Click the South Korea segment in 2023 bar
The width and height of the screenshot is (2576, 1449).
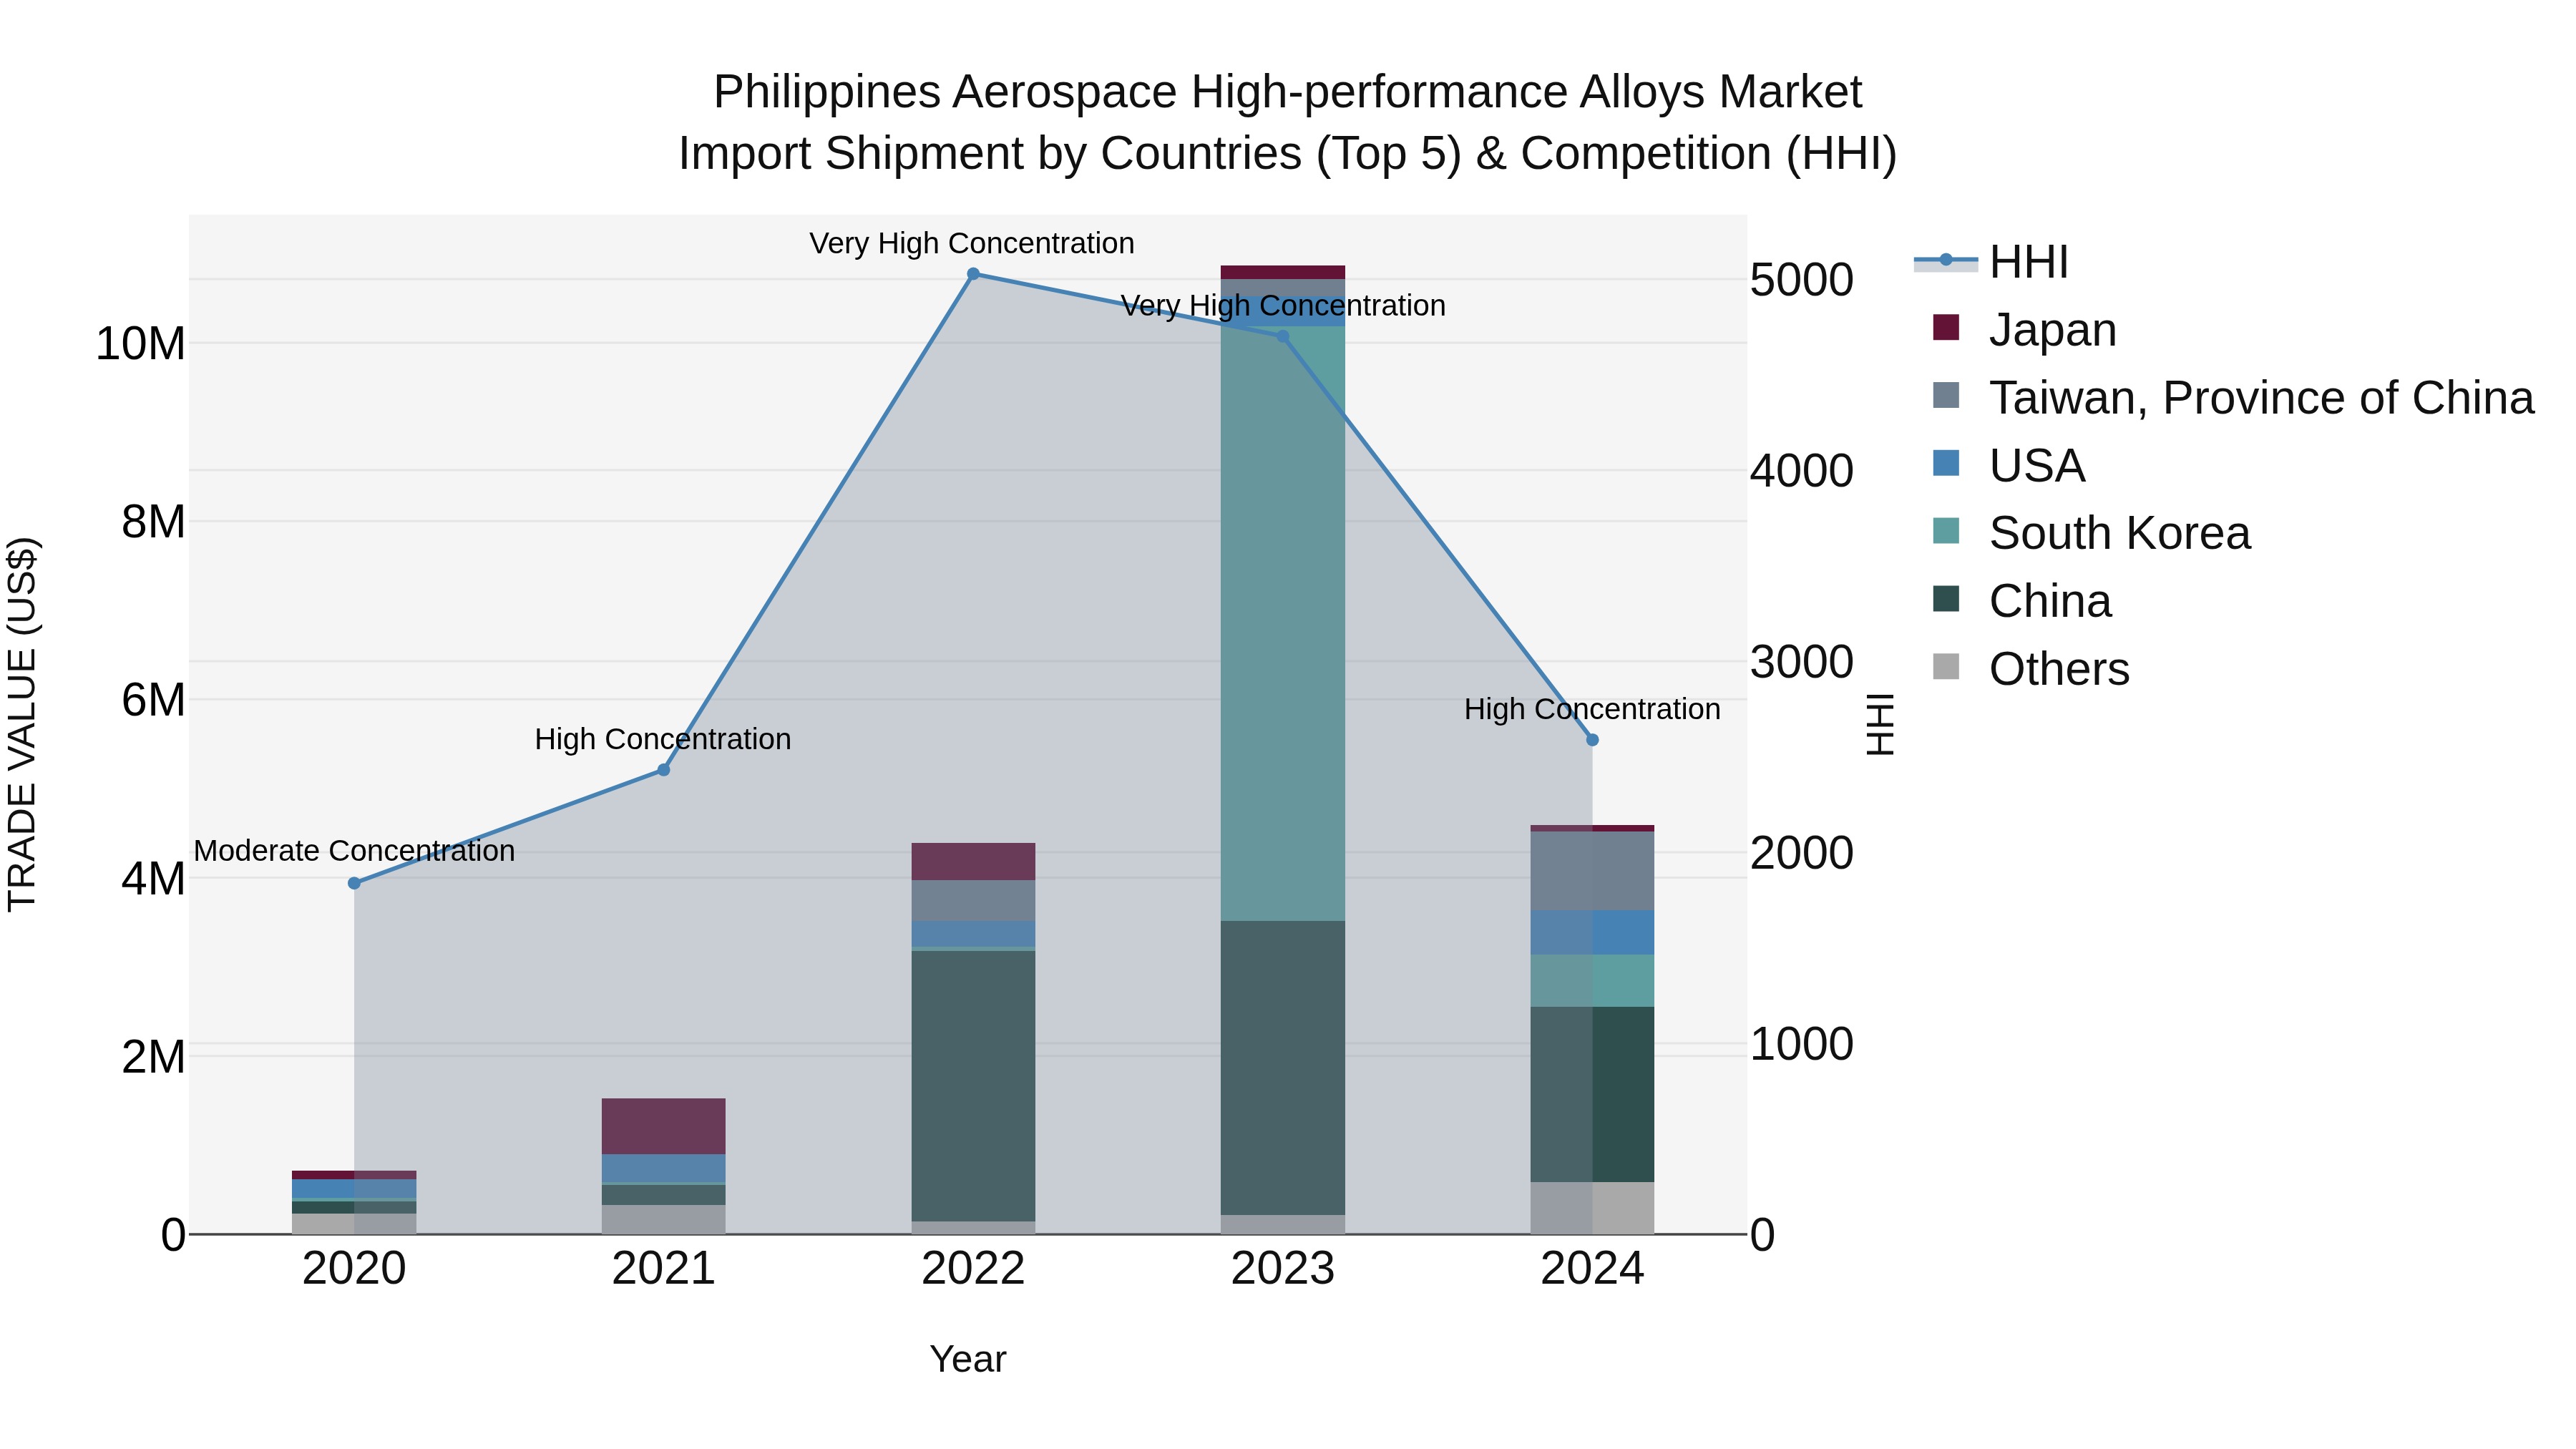point(1283,624)
